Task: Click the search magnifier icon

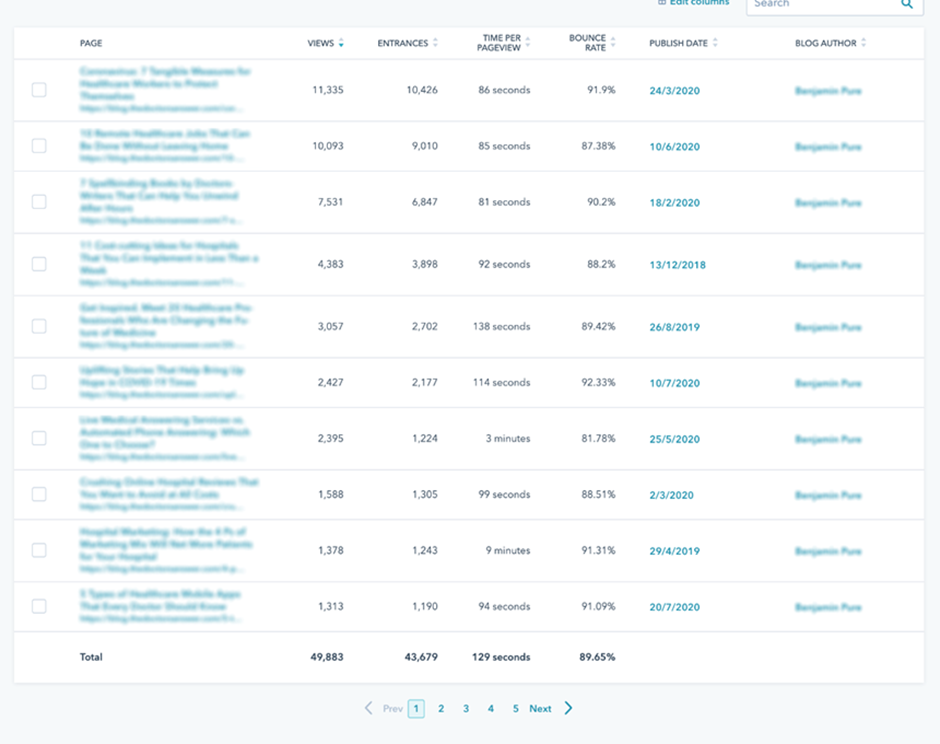Action: tap(907, 5)
